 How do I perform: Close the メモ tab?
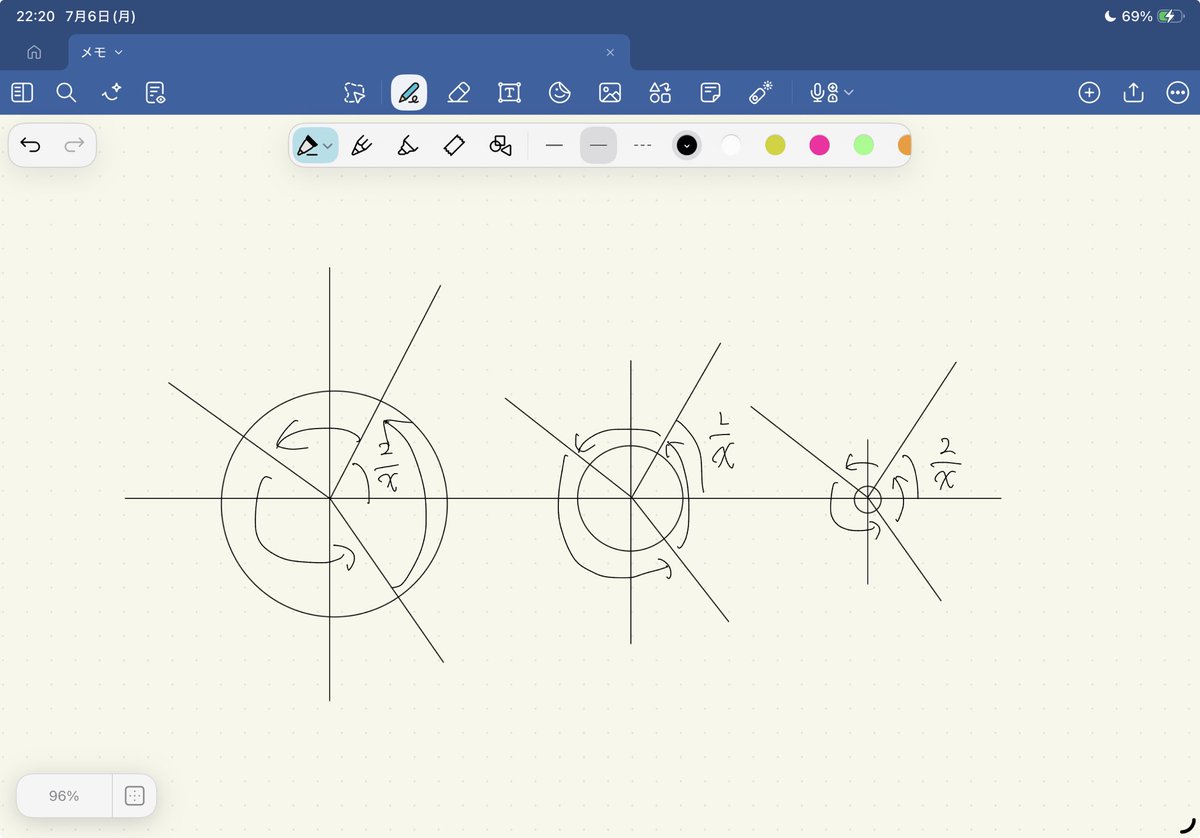[x=610, y=52]
